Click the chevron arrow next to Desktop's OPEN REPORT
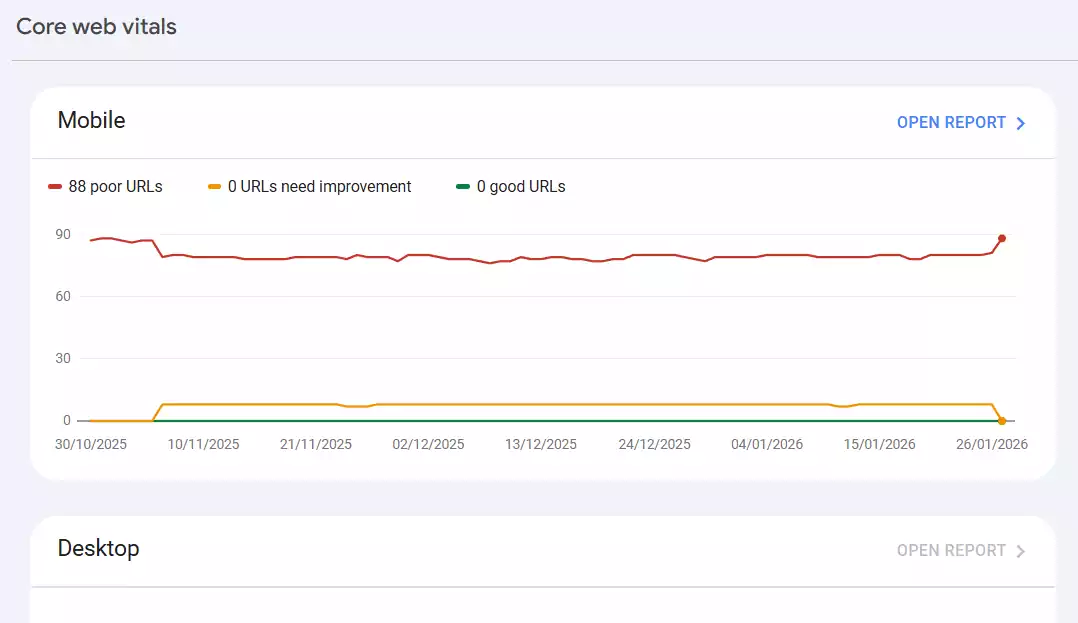The image size is (1078, 623). 1019,550
